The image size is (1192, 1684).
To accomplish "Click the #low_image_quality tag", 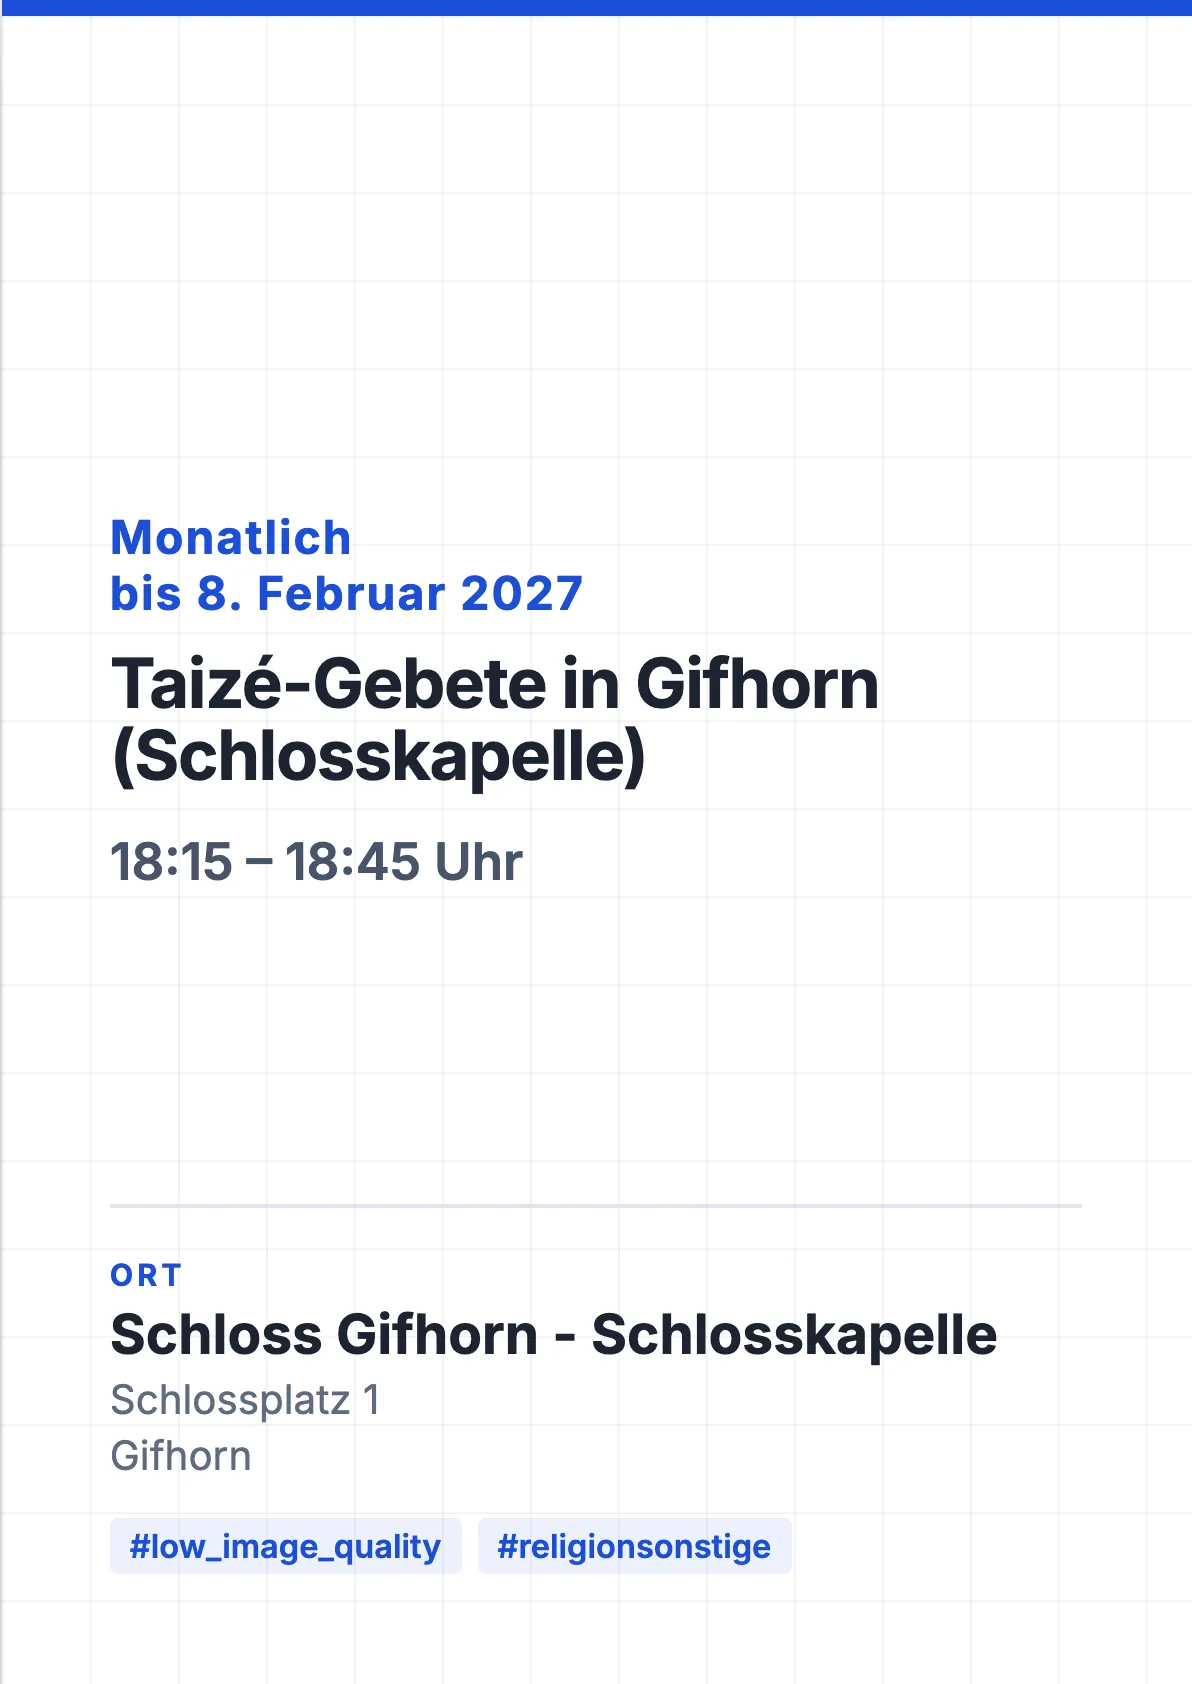I will 286,1546.
